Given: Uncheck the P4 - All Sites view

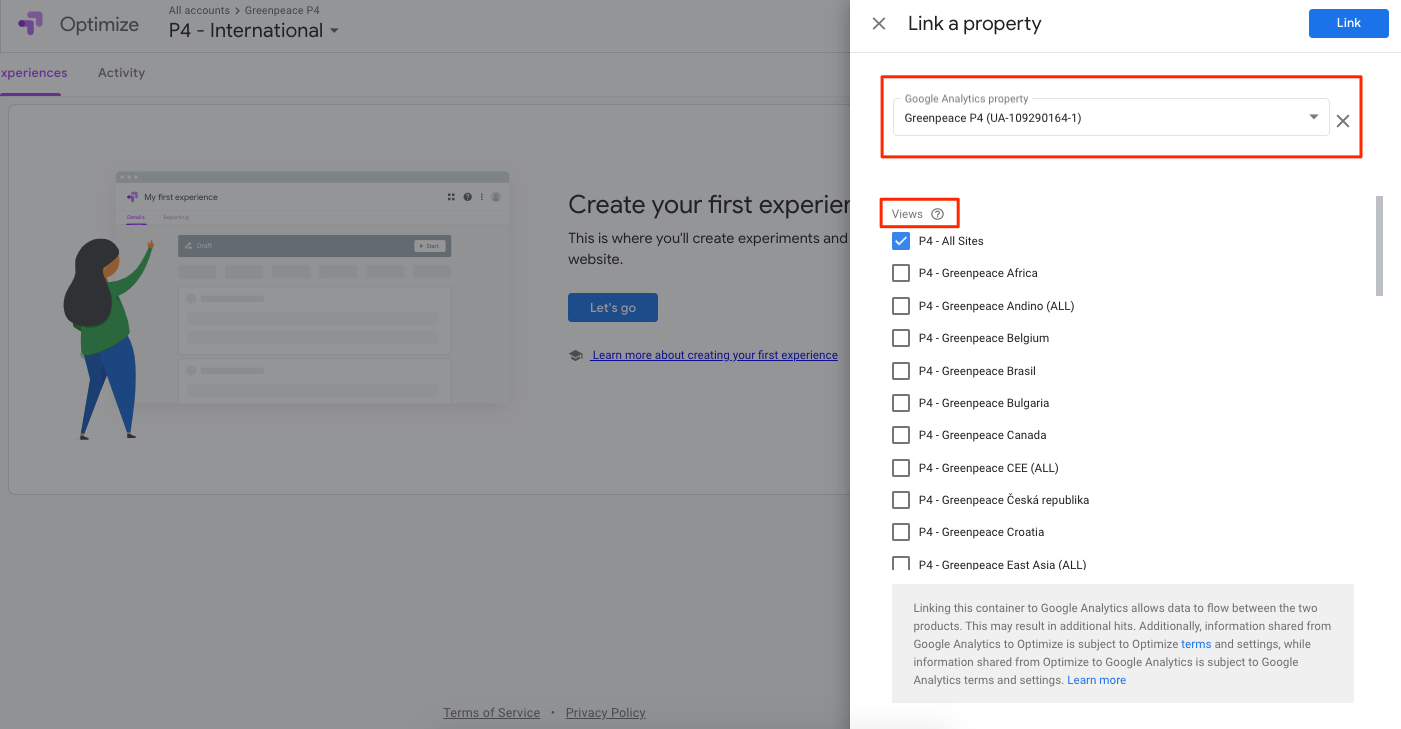Looking at the screenshot, I should pyautogui.click(x=901, y=241).
